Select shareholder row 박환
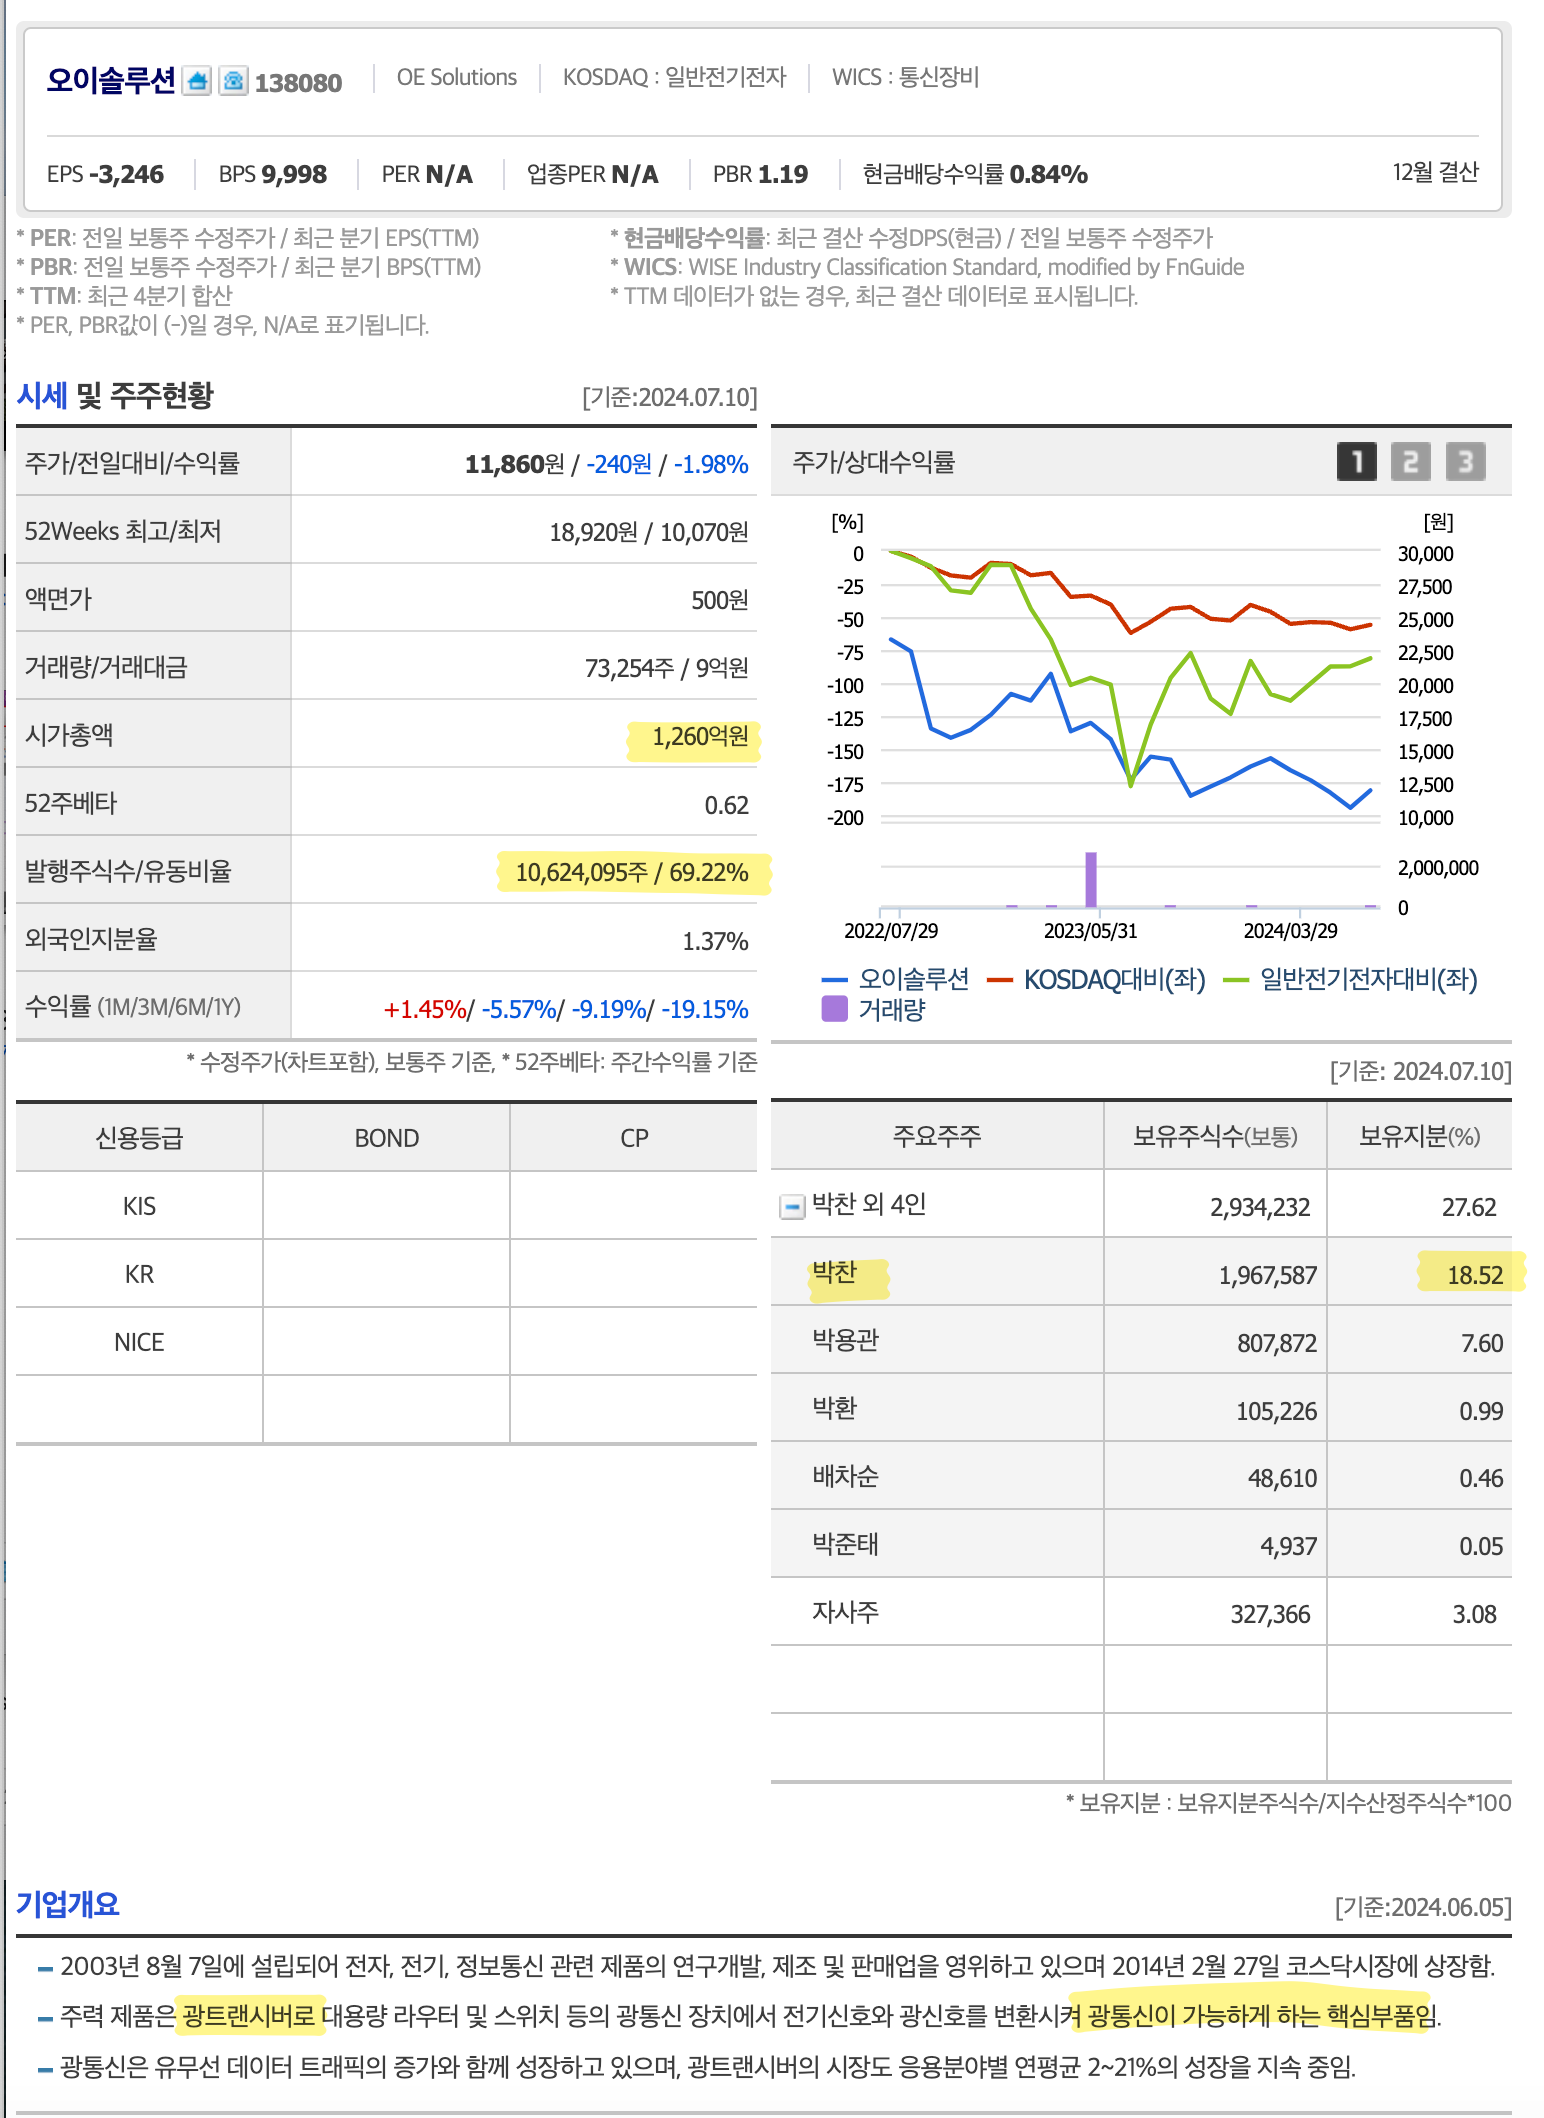This screenshot has height=2118, width=1544. point(1141,1408)
